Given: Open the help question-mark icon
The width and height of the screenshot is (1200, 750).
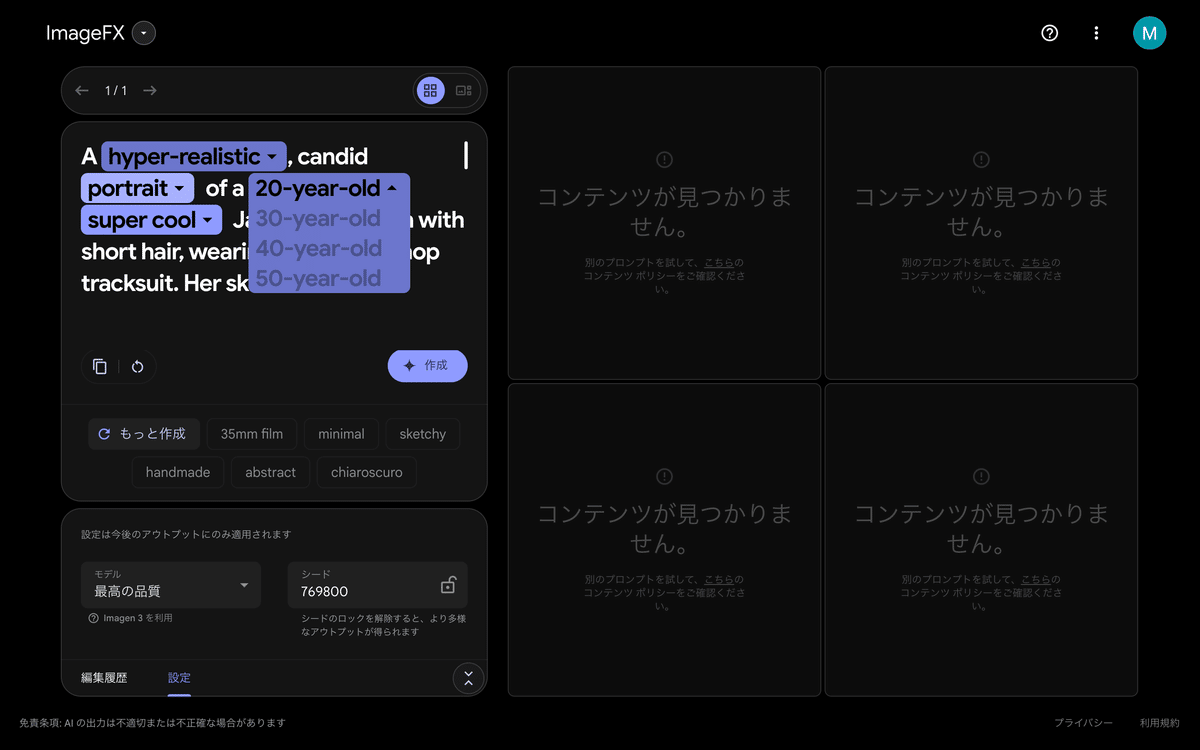Looking at the screenshot, I should click(x=1049, y=33).
